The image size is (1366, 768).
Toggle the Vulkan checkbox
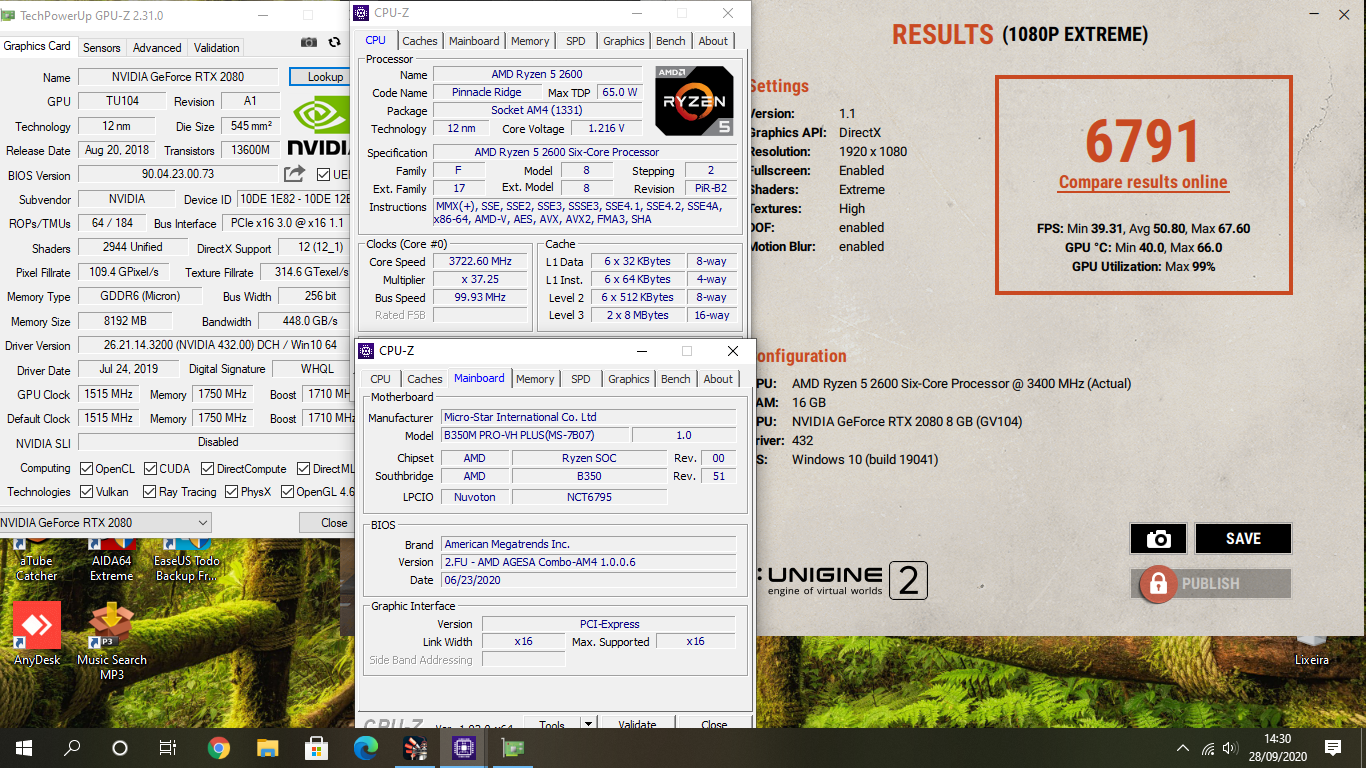click(87, 491)
